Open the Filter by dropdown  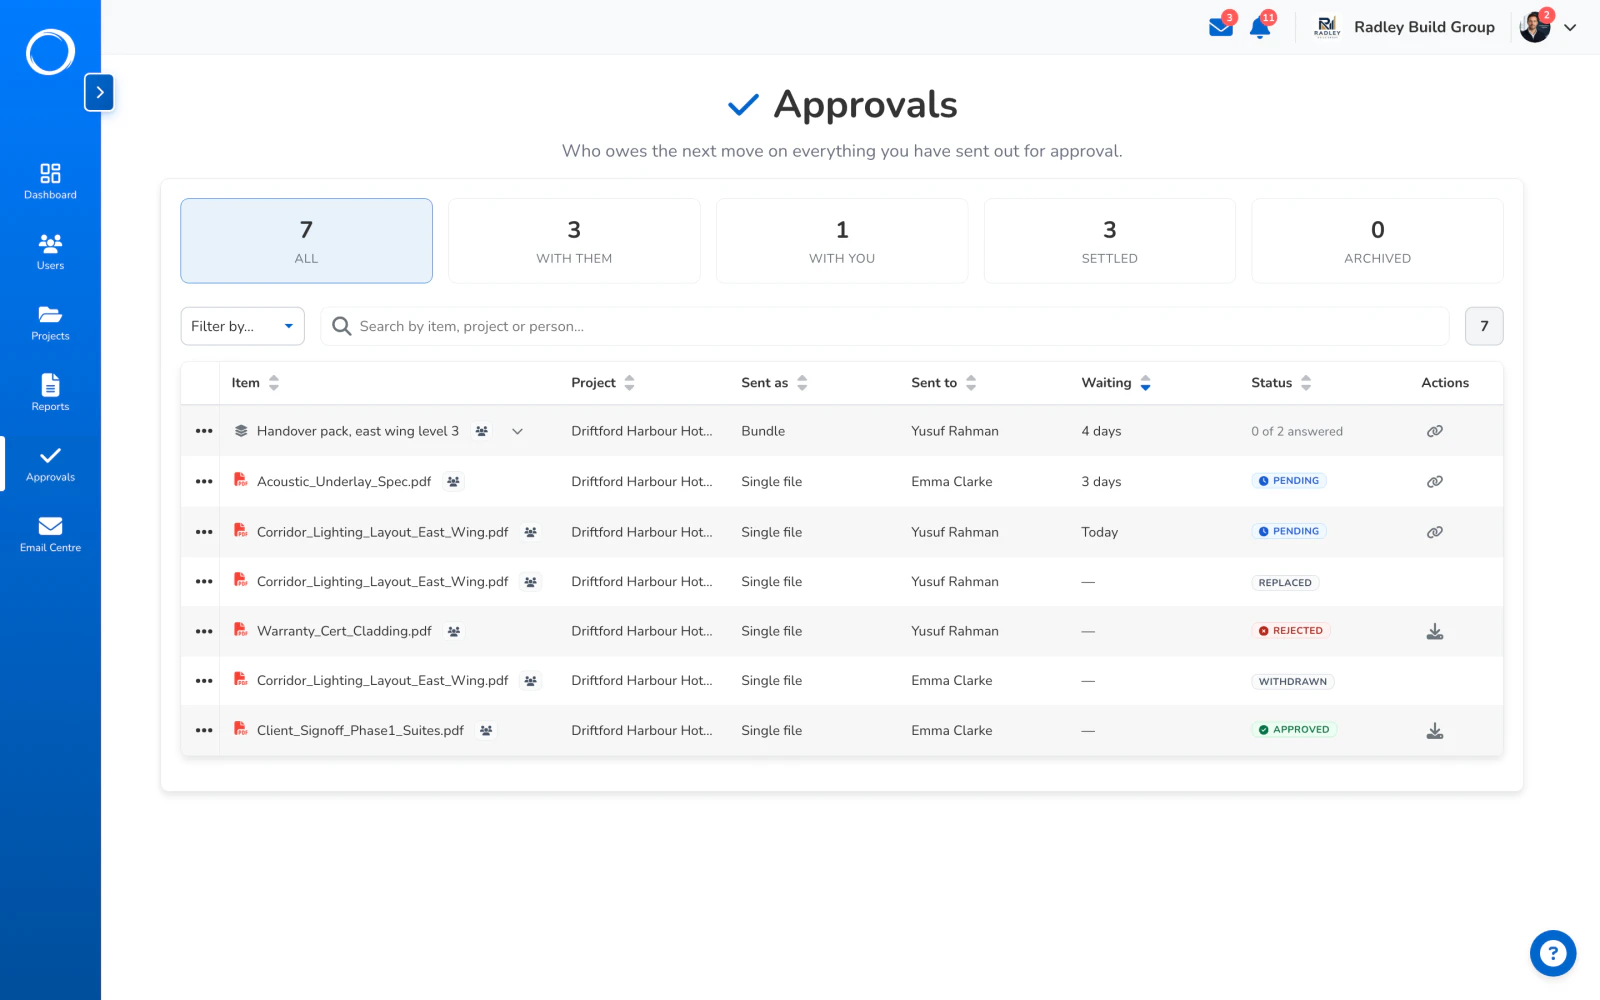coord(242,326)
